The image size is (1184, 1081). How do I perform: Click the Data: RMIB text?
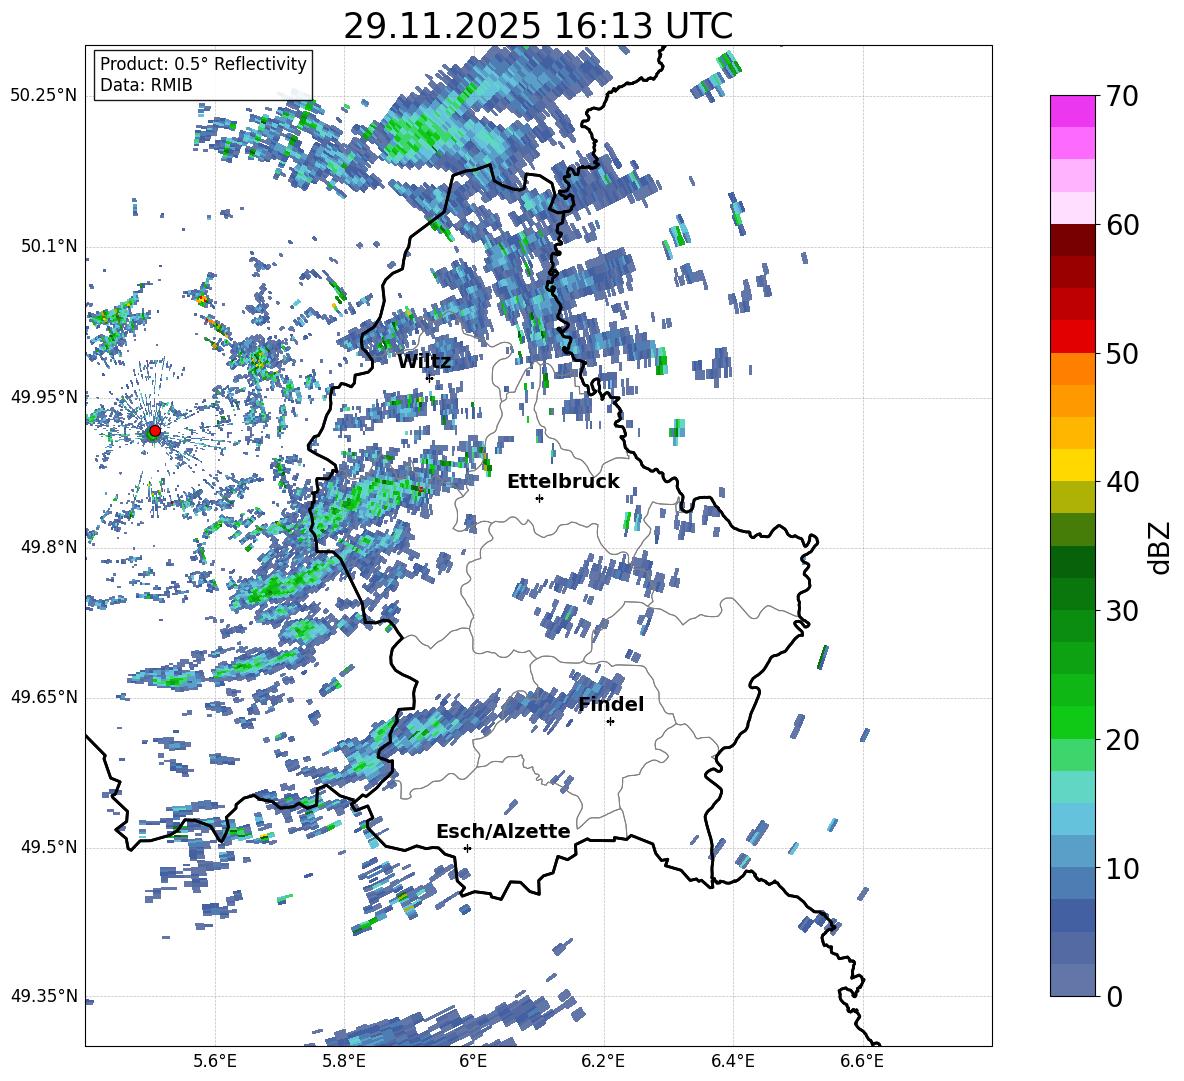point(146,85)
